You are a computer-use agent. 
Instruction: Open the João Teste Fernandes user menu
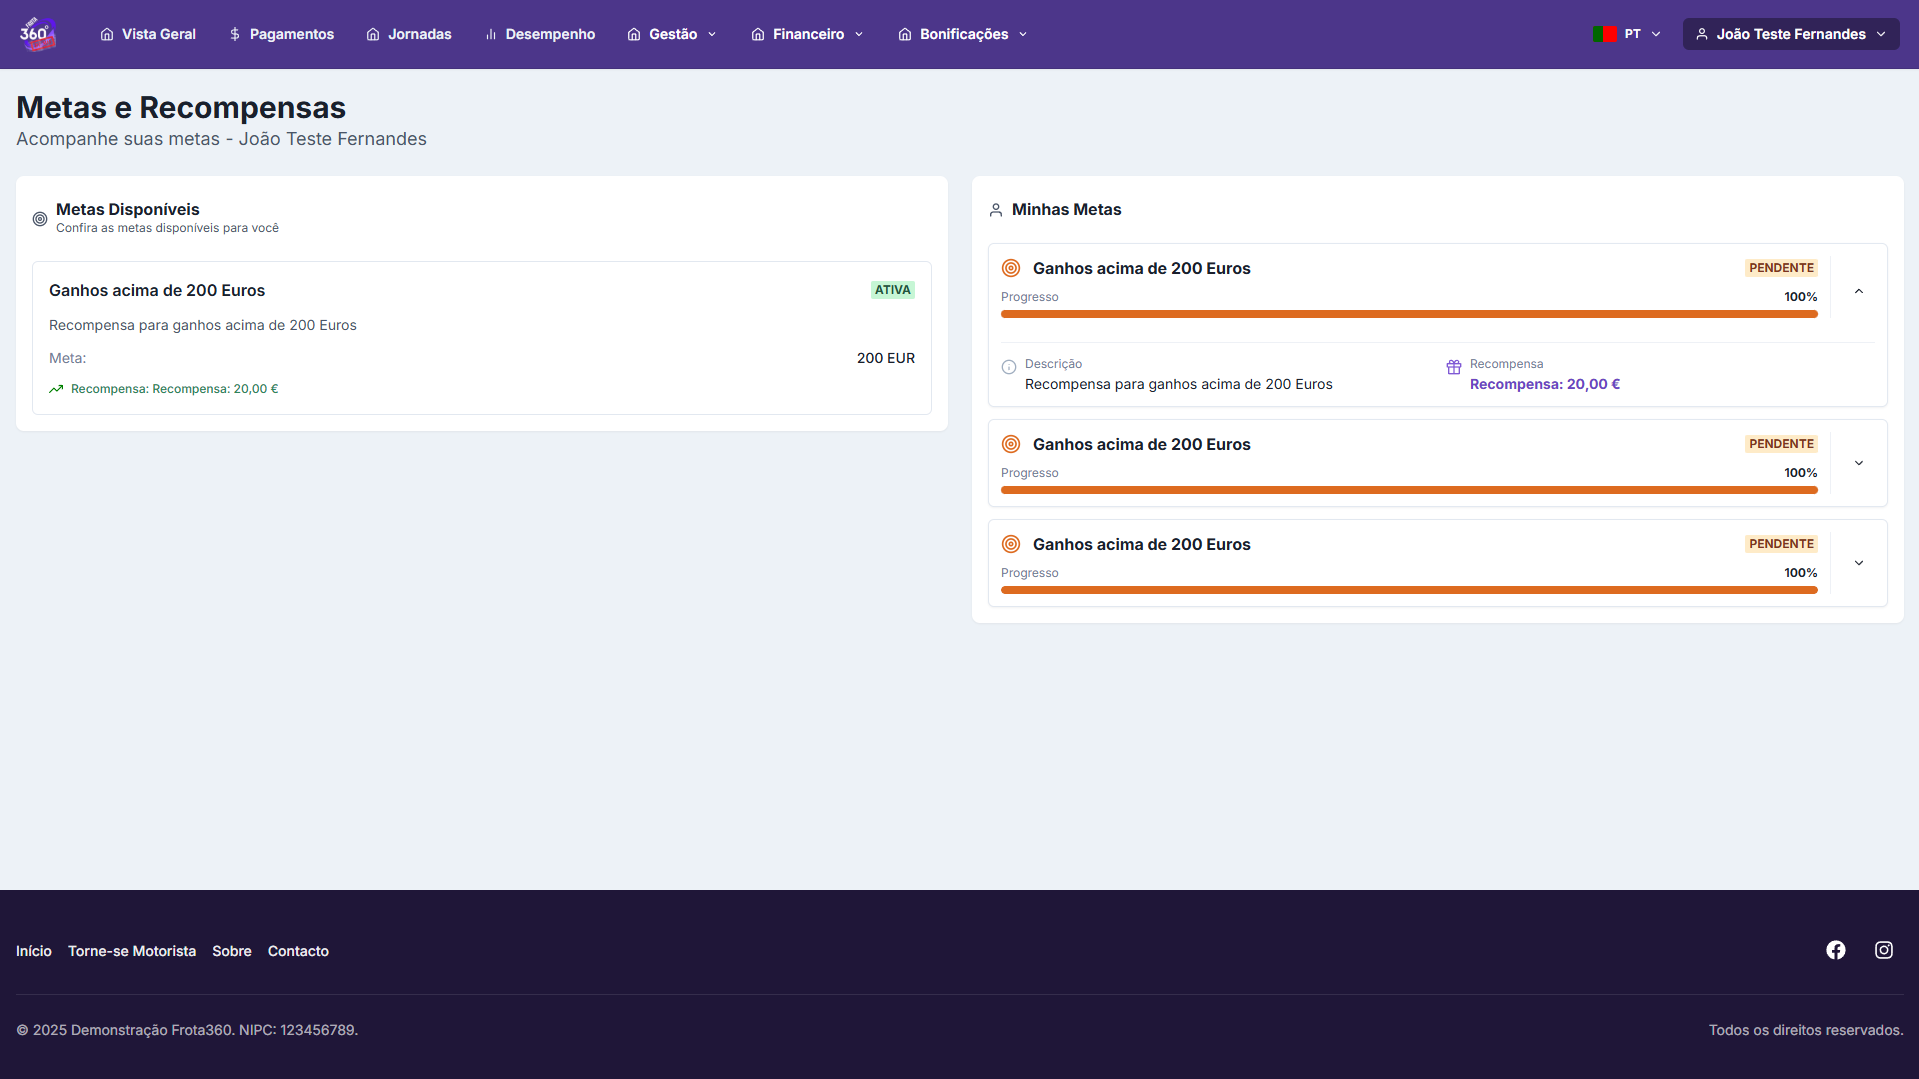point(1790,34)
